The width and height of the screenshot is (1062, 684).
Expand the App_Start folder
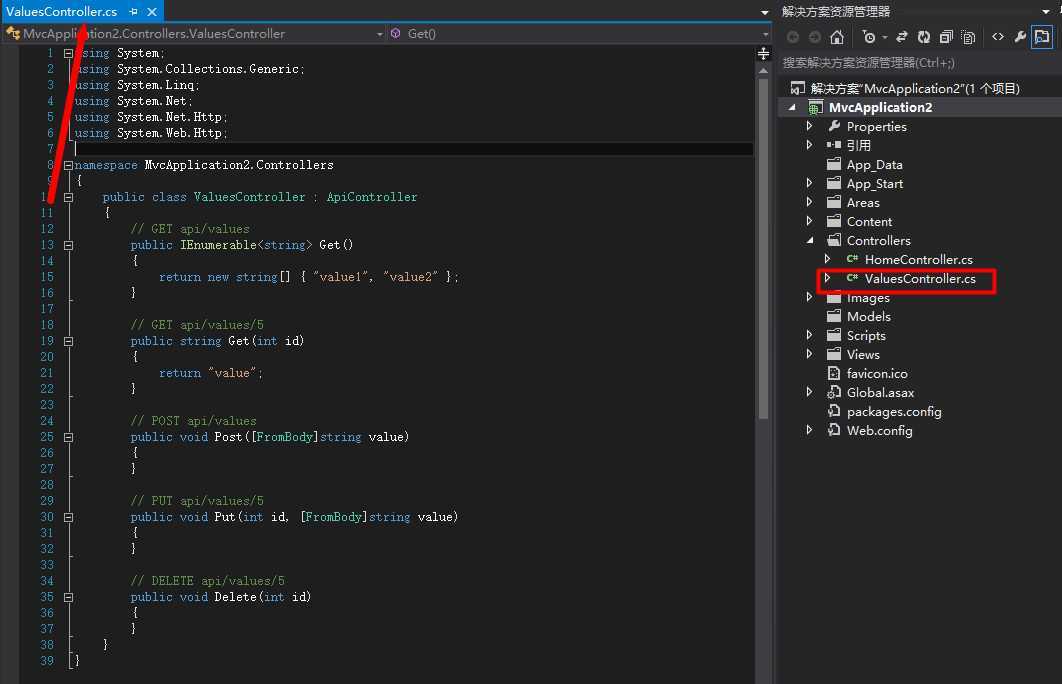pyautogui.click(x=809, y=183)
